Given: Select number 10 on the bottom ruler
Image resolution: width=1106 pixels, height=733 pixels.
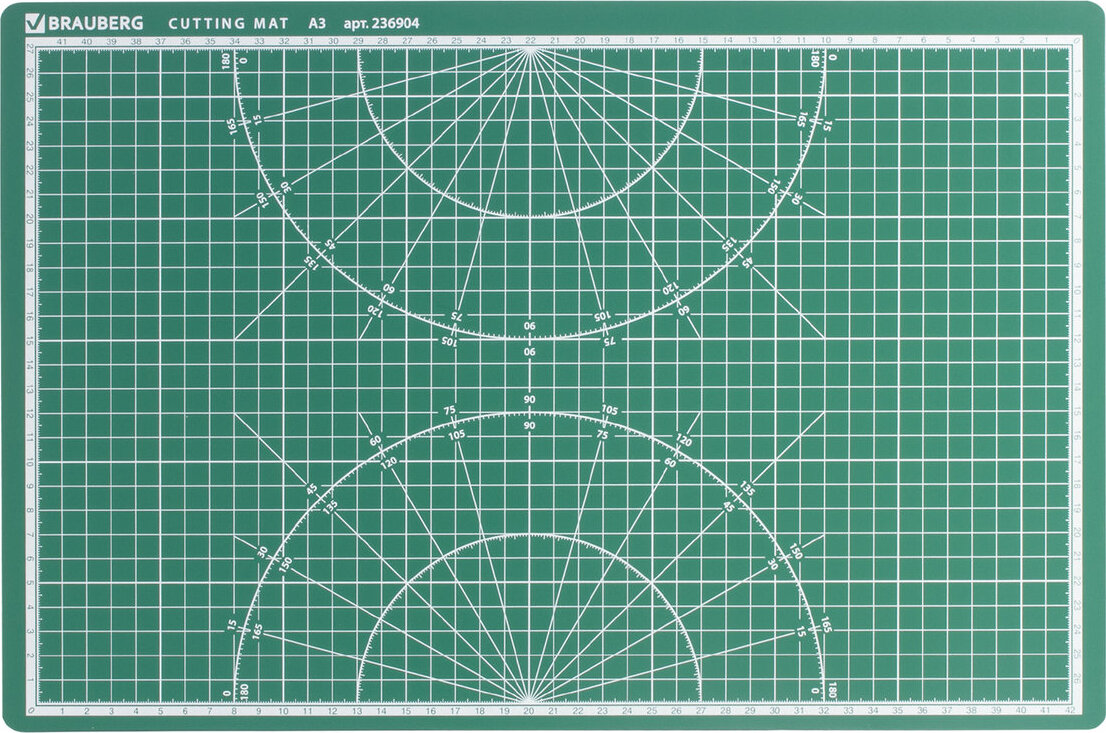Looking at the screenshot, I should 283,711.
